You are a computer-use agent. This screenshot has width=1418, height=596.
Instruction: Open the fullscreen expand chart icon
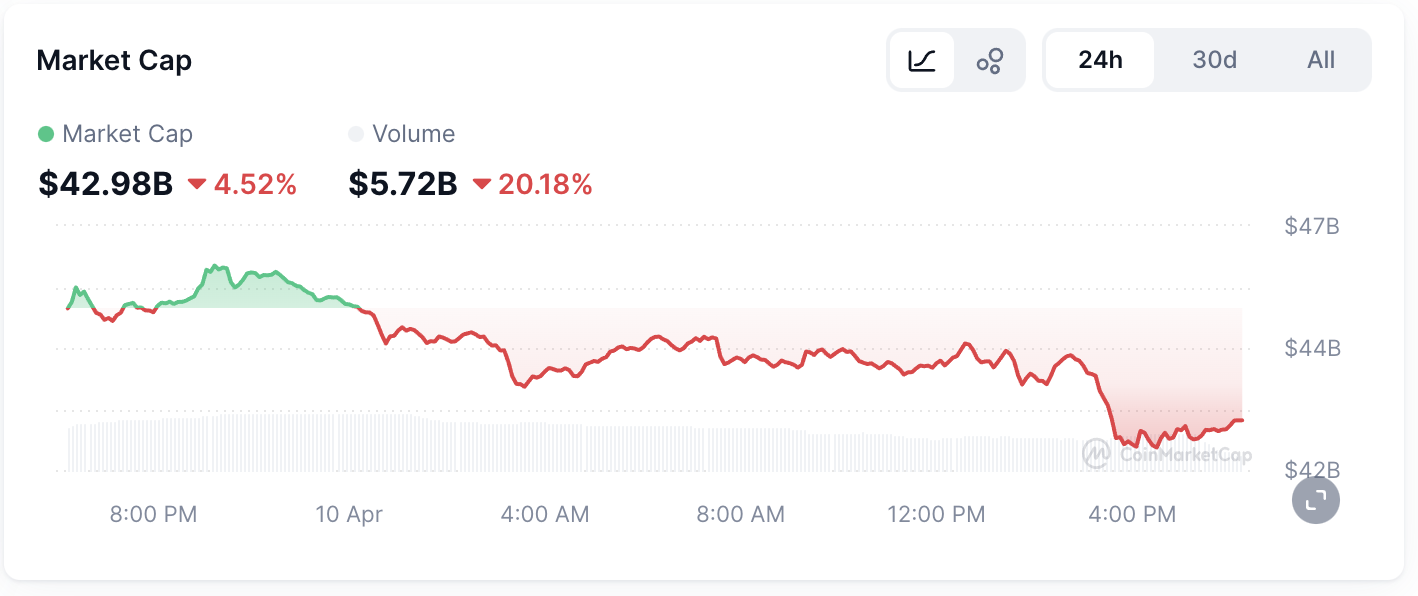click(x=1315, y=499)
